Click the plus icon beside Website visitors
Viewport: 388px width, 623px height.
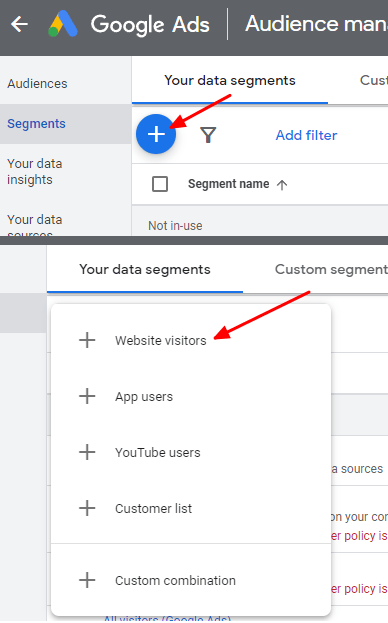click(87, 341)
